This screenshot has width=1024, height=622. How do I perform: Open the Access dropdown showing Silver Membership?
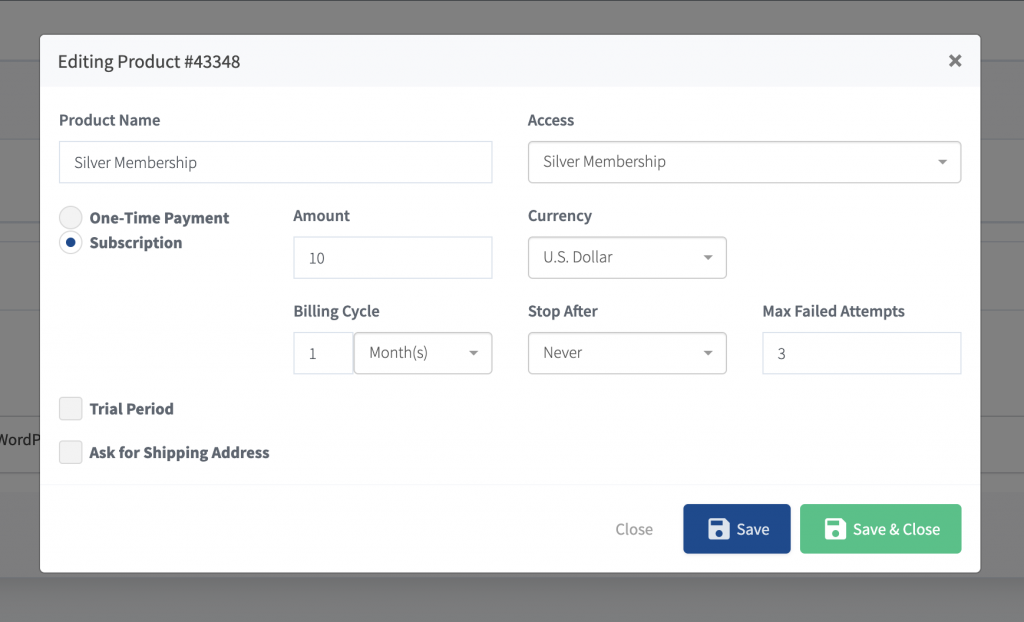(x=744, y=162)
